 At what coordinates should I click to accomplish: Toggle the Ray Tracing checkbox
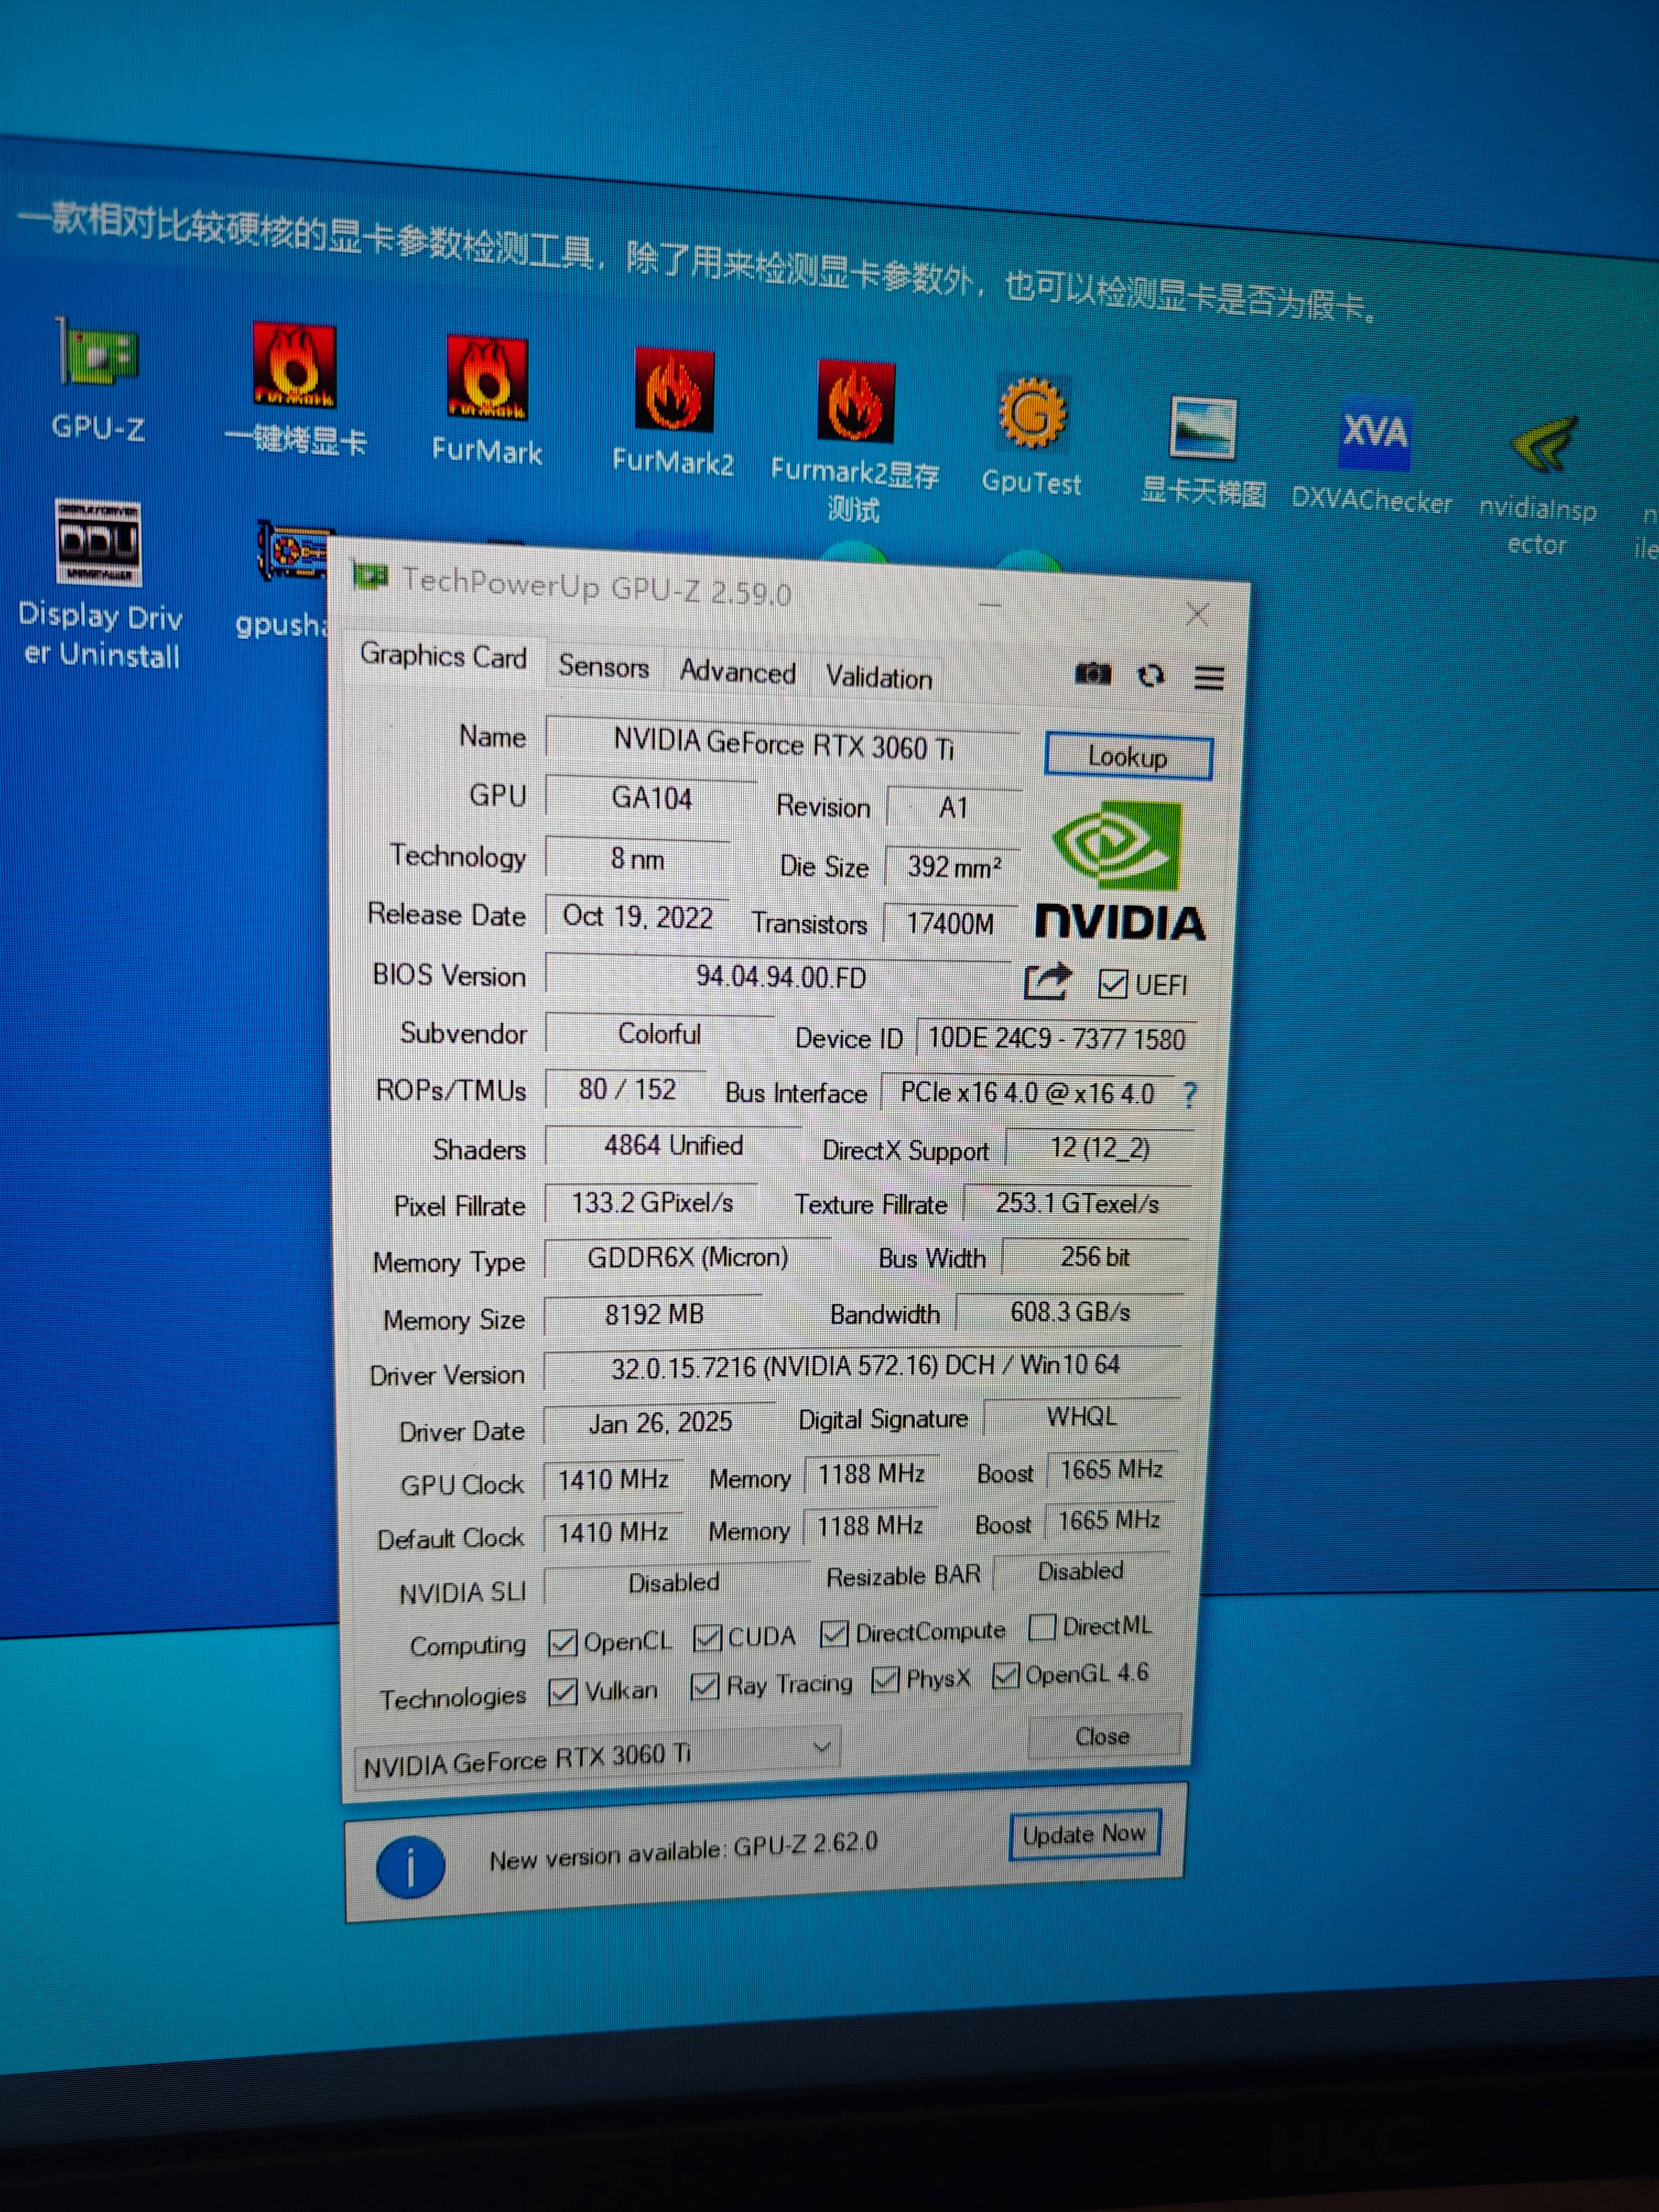click(705, 1686)
